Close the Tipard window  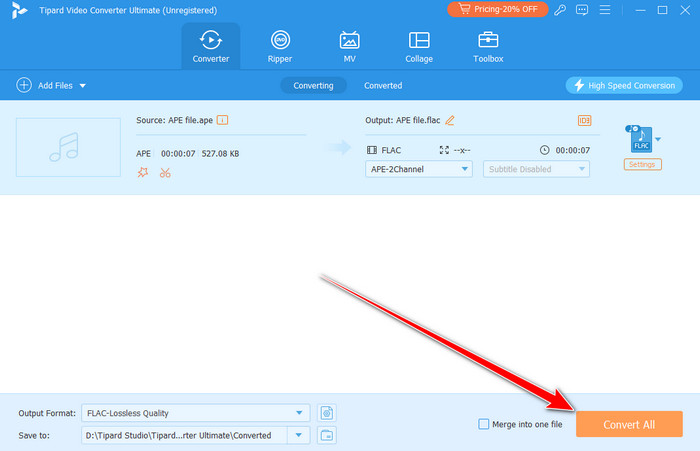tap(685, 10)
